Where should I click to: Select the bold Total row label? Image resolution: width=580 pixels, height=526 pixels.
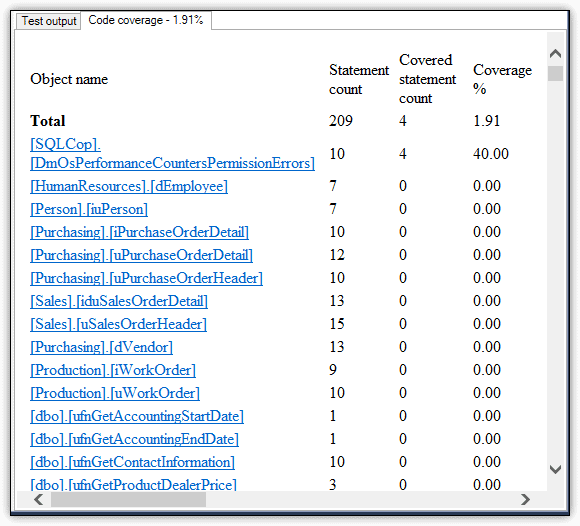point(48,121)
